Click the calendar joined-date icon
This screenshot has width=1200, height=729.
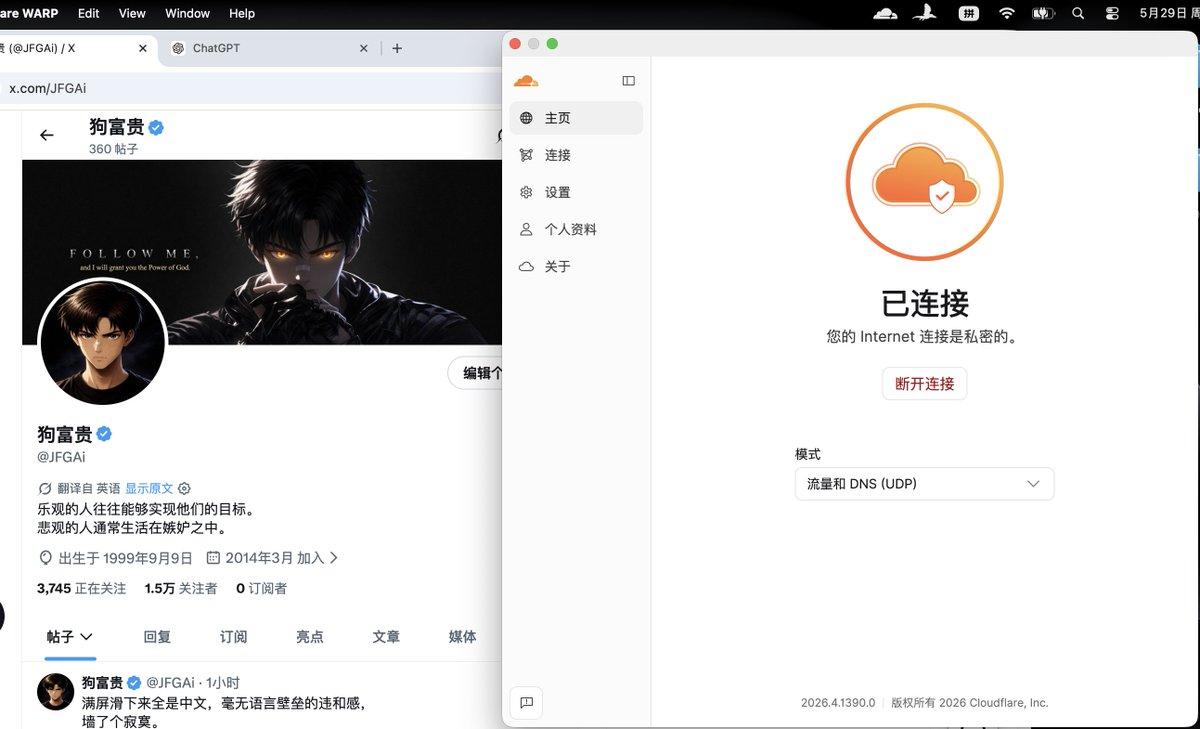tap(213, 558)
